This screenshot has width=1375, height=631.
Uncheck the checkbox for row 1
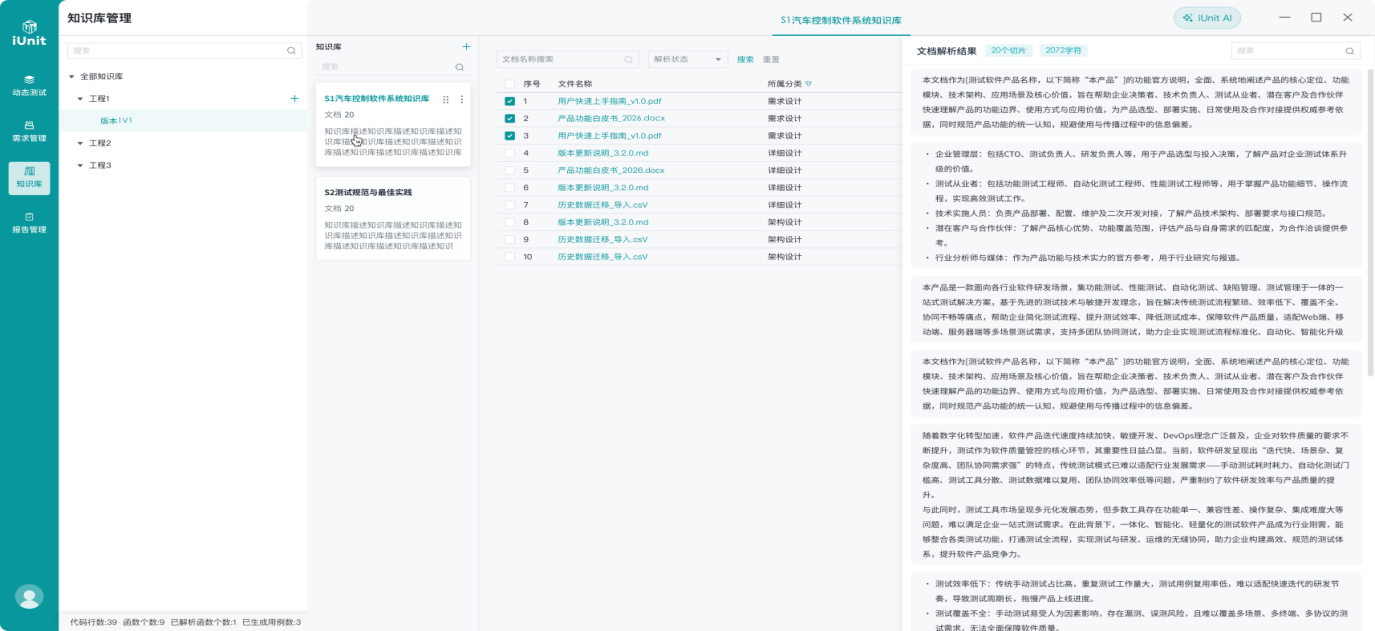point(510,101)
